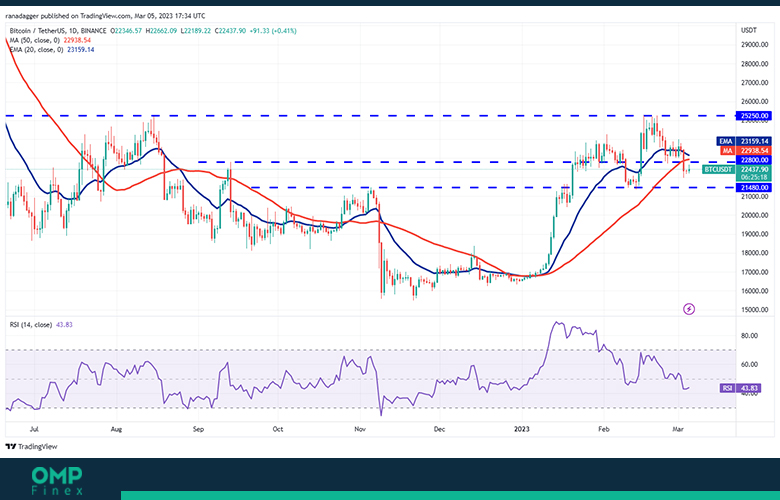The width and height of the screenshot is (780, 500).
Task: Click the MA 22938.54 axis label
Action: (x=744, y=150)
